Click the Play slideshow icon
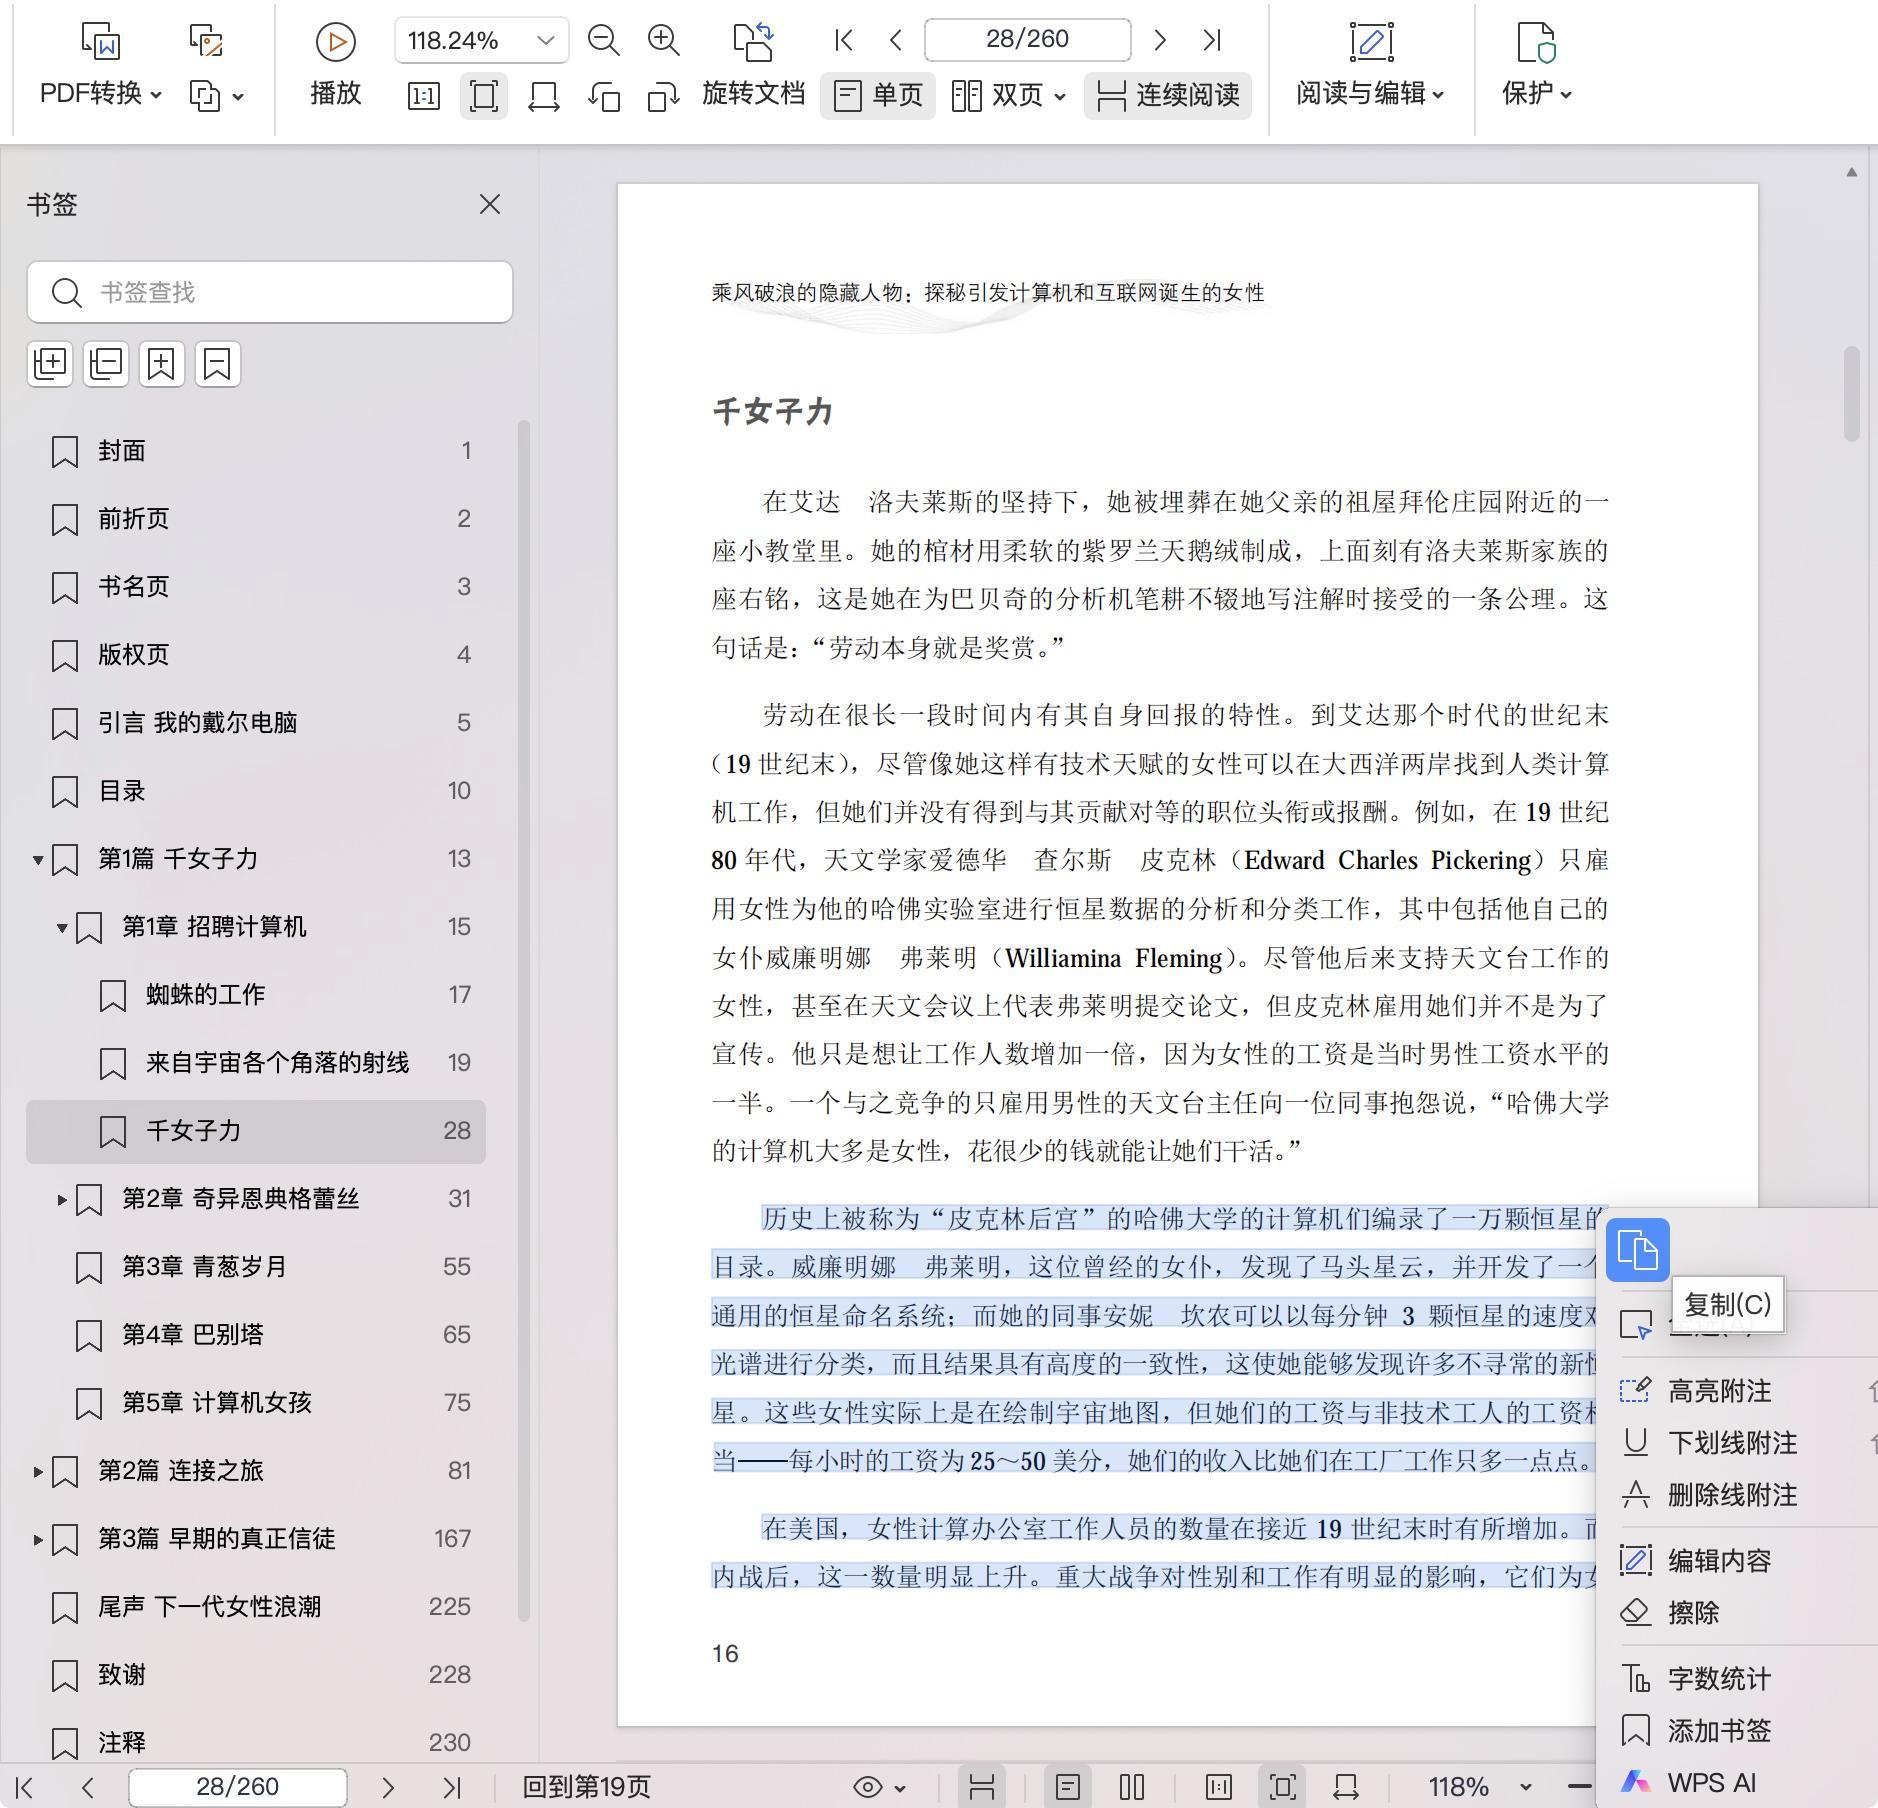 (335, 42)
